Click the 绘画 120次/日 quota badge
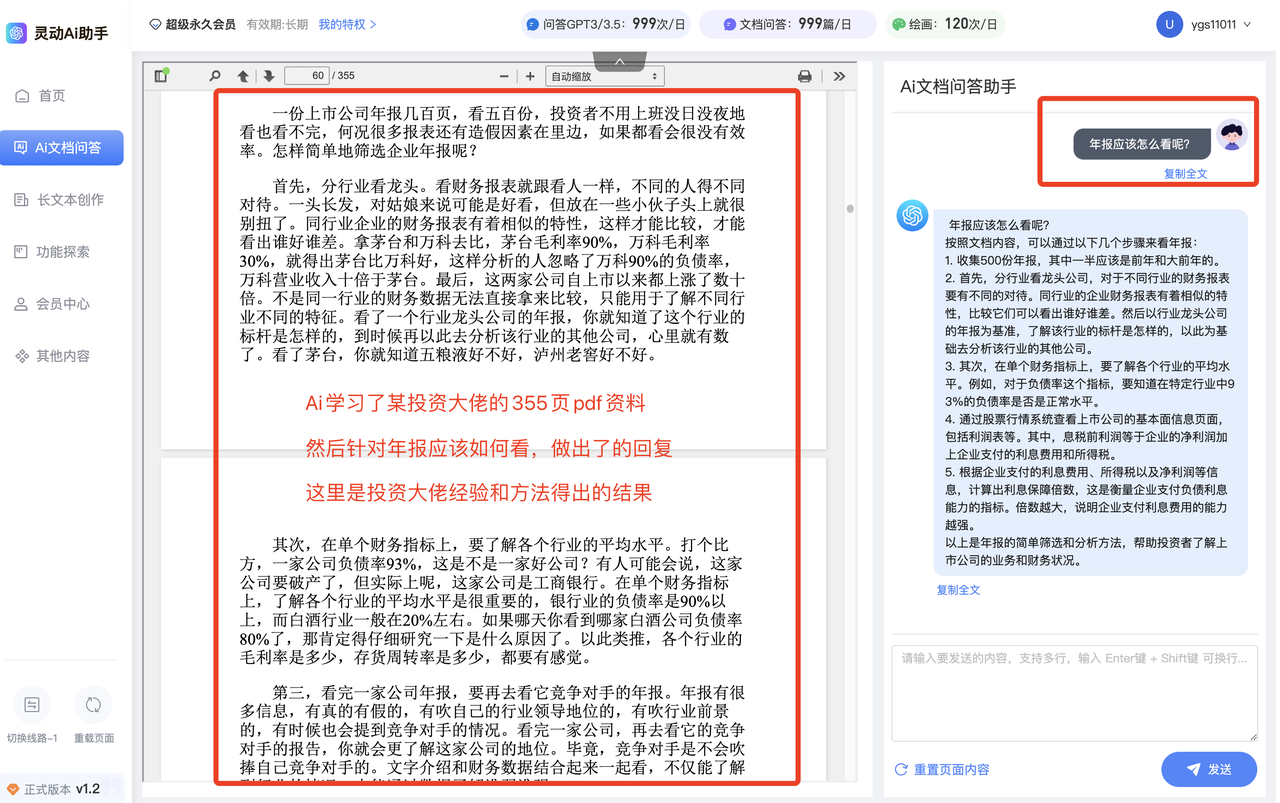This screenshot has width=1280, height=803. 944,24
